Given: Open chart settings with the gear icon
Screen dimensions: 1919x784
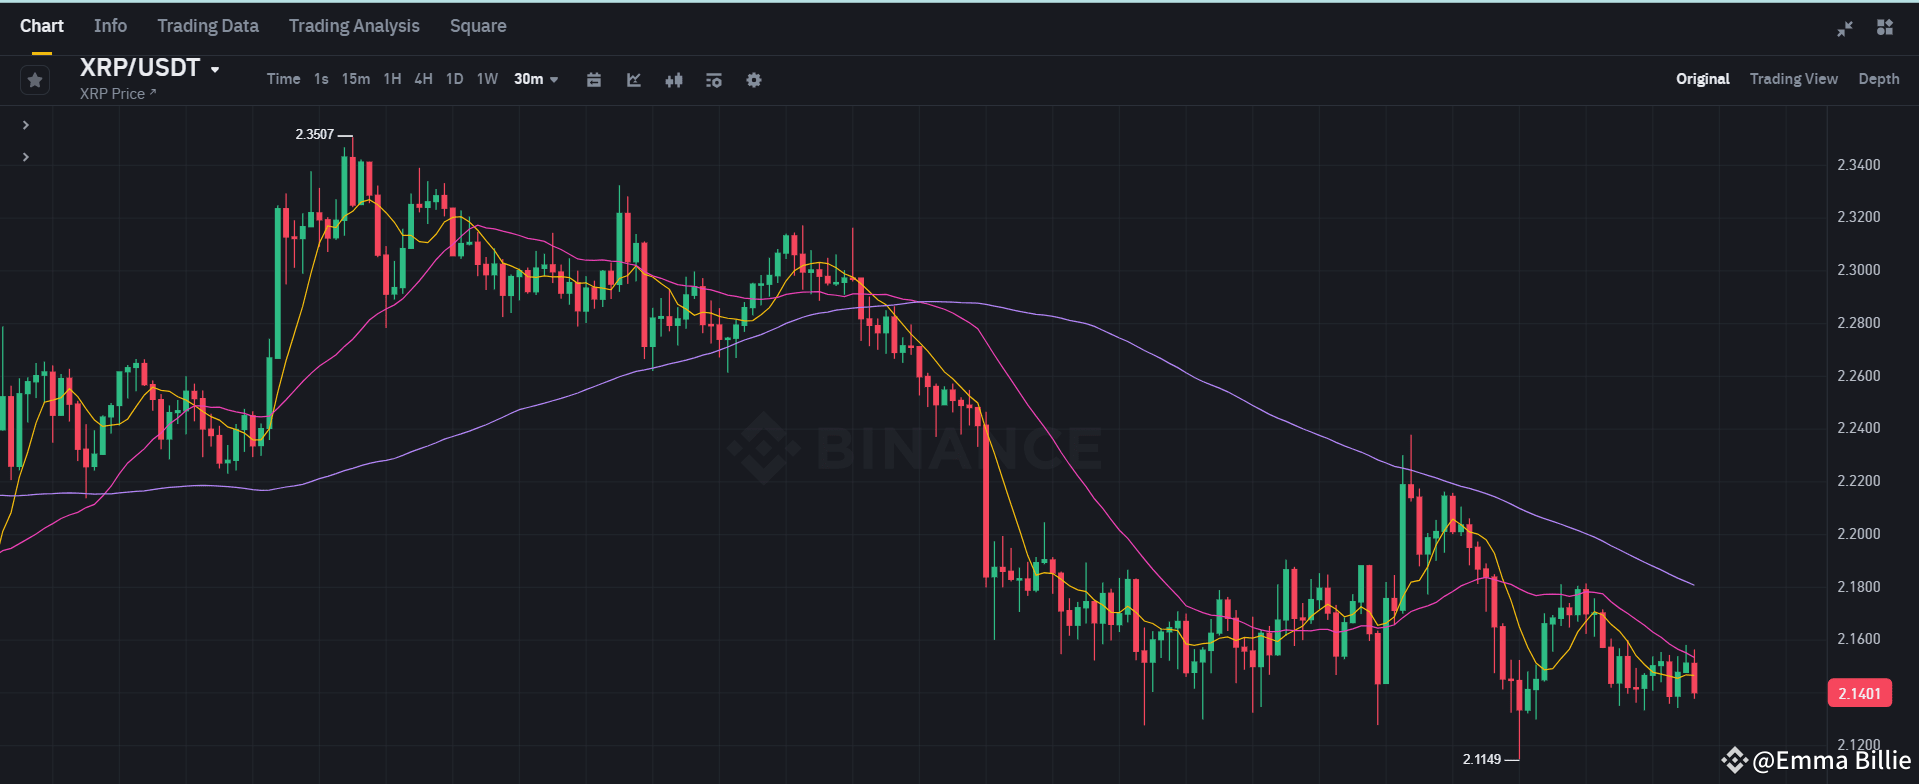Looking at the screenshot, I should point(753,80).
